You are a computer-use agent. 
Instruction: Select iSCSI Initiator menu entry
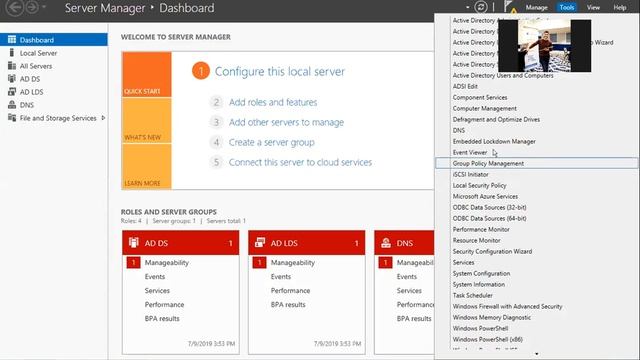470,174
